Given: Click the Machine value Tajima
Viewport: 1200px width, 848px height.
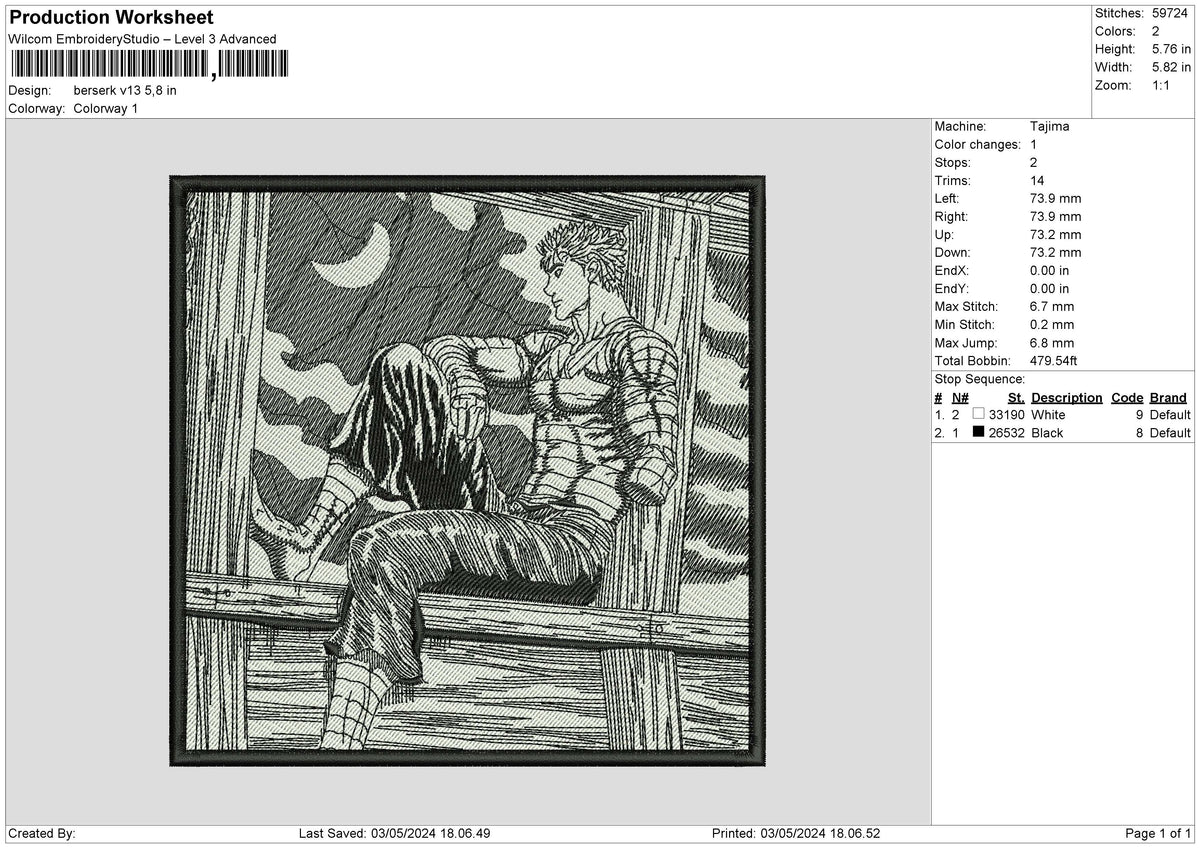Looking at the screenshot, I should point(1049,126).
